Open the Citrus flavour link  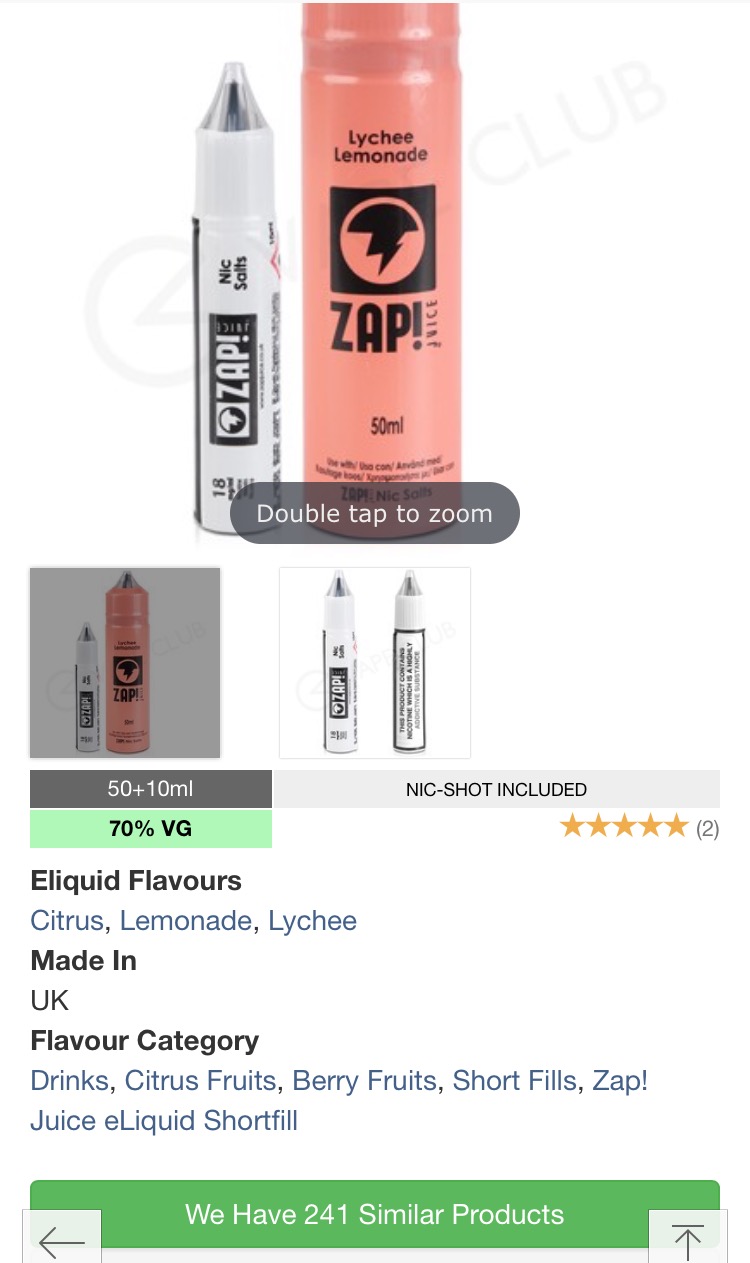[67, 920]
